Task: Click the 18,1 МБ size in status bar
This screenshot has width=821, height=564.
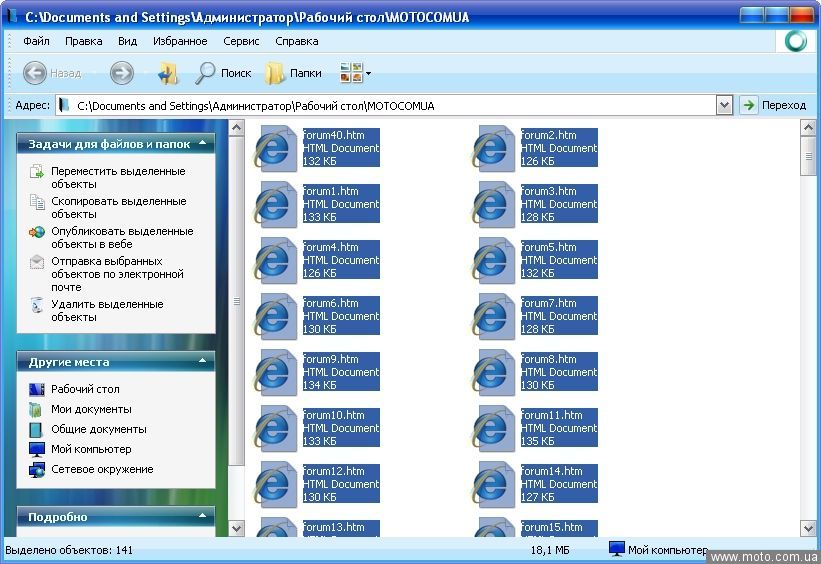Action: 550,550
